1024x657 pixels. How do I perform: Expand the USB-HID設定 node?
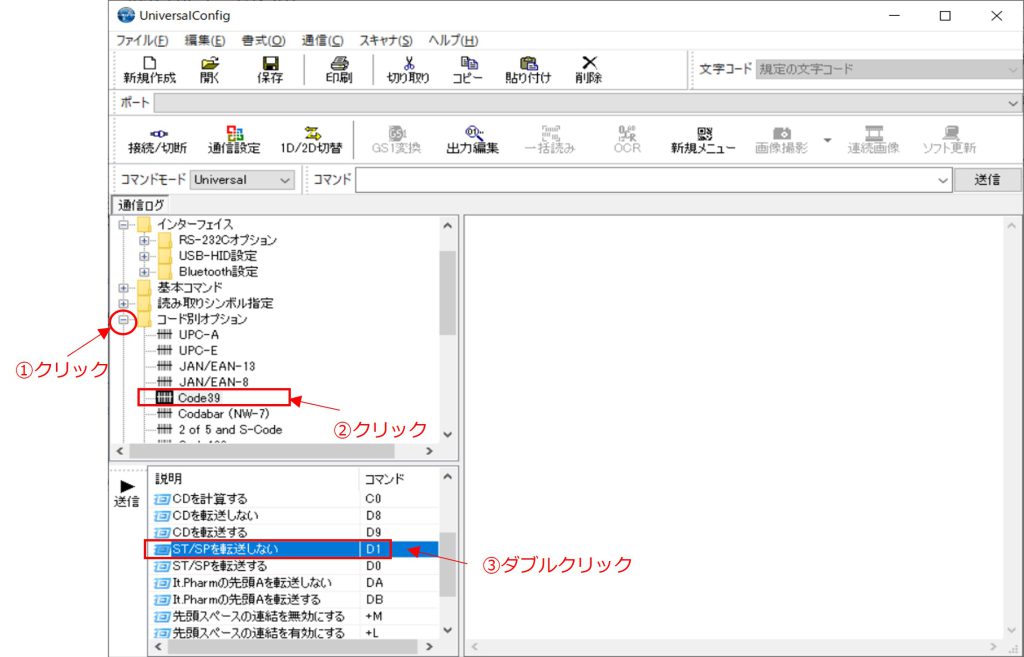144,256
